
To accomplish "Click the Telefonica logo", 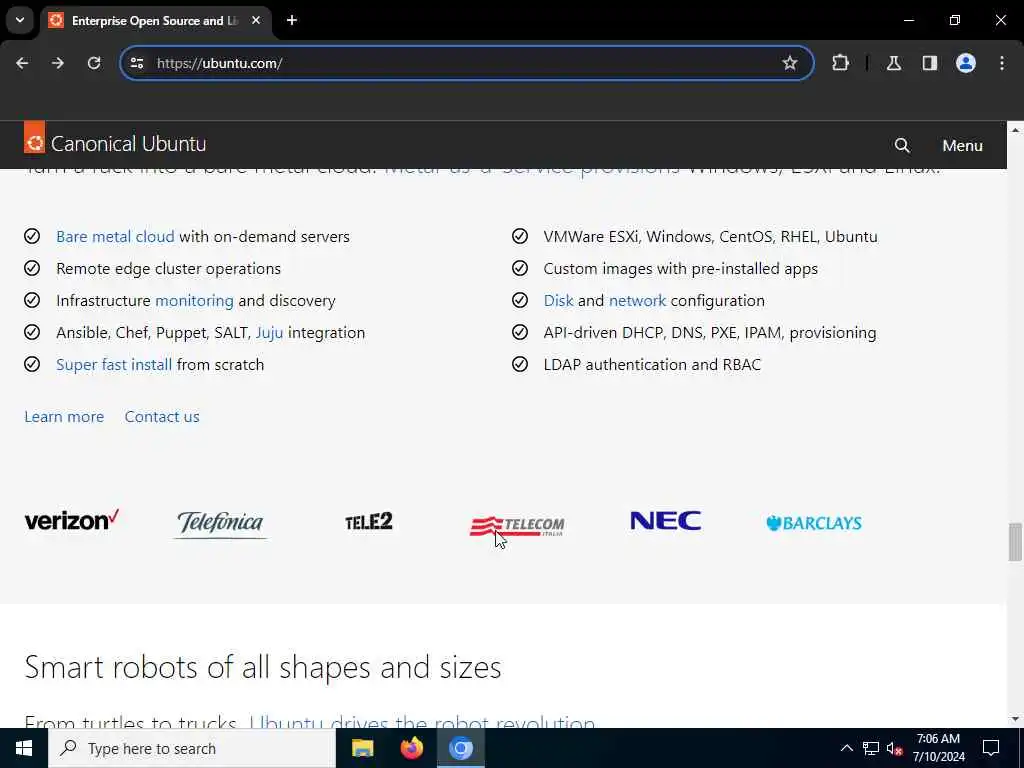I will 220,524.
